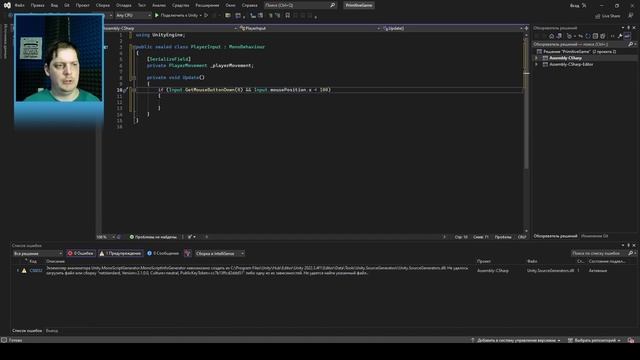Screen dimensions: 640x360
Task: Switch to the Список ошибок tab
Action: [x=27, y=331]
